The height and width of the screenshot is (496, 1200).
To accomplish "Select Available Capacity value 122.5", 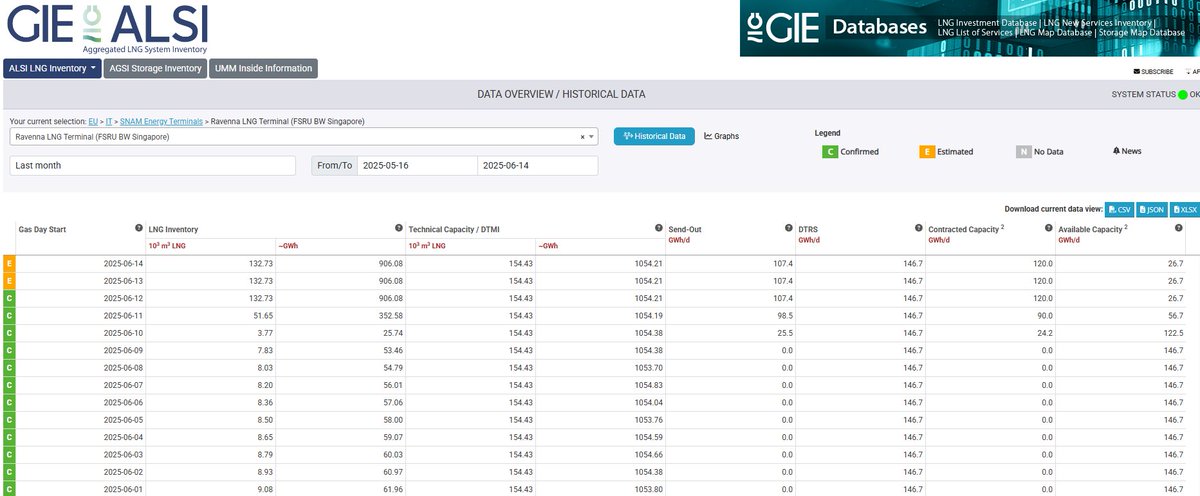I will point(1174,333).
